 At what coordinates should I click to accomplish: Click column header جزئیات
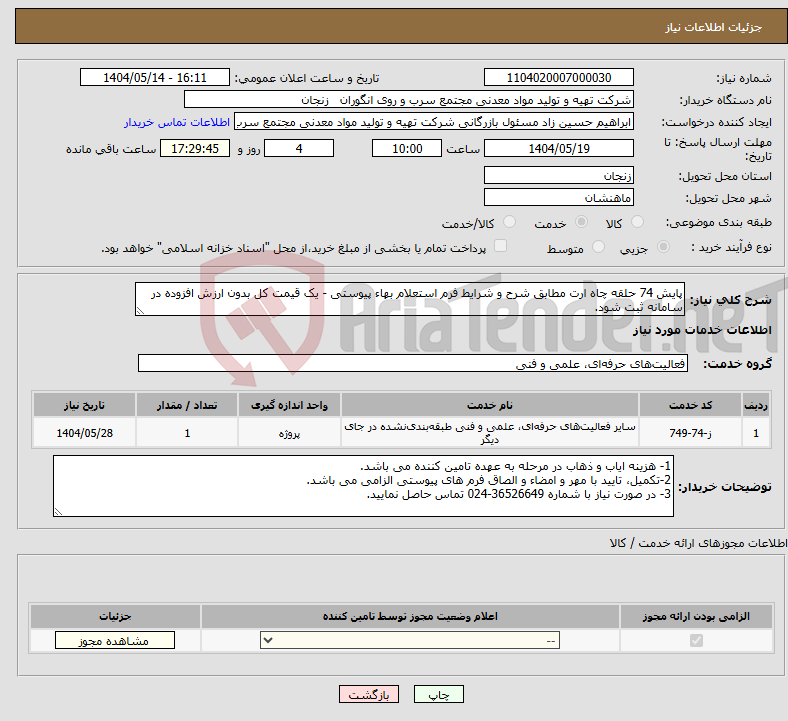115,616
